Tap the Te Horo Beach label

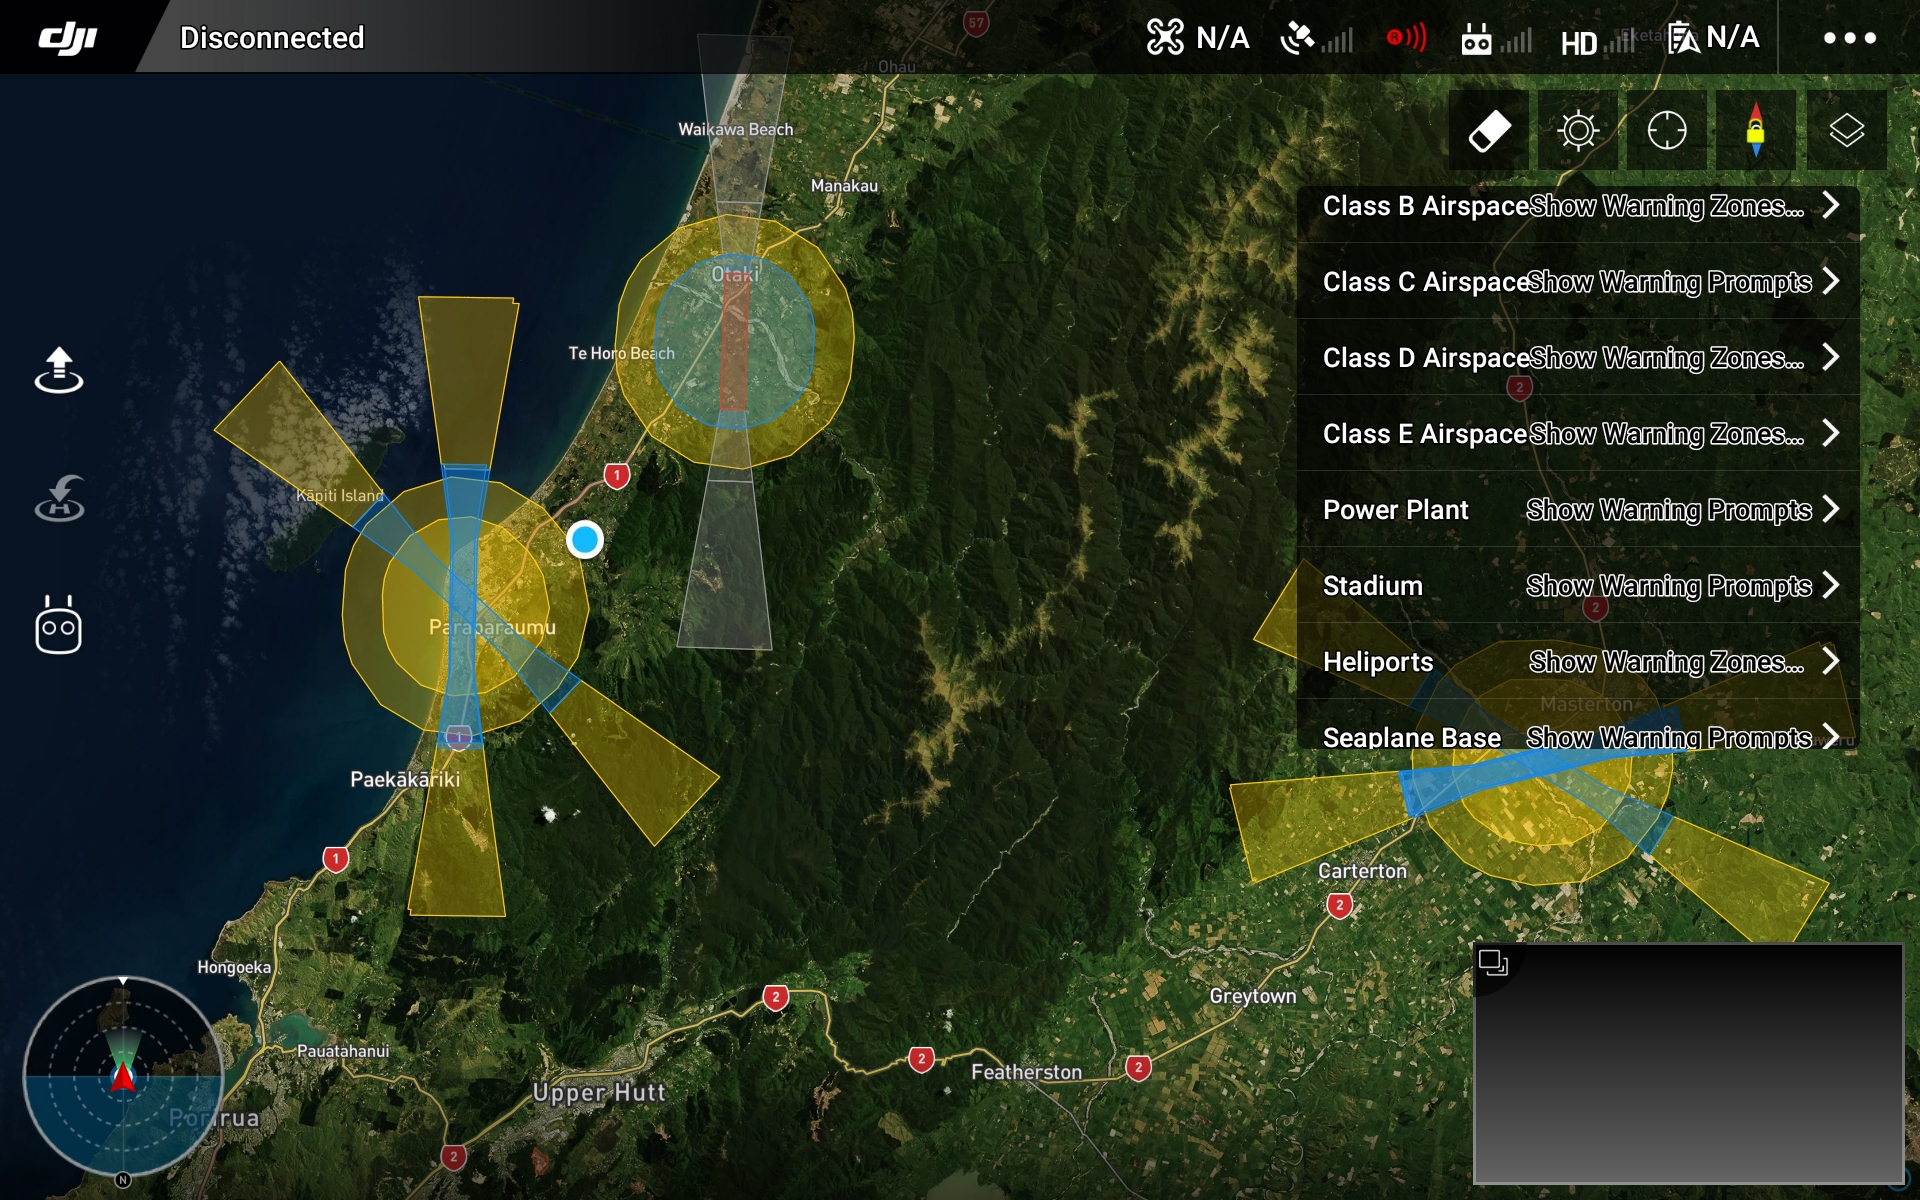[x=622, y=353]
